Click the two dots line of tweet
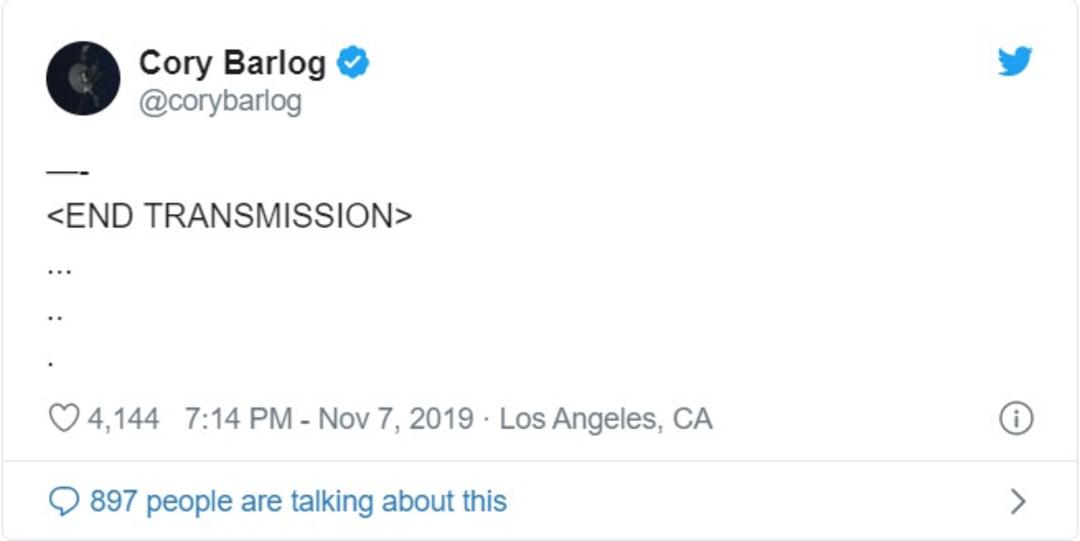1080x541 pixels. (x=55, y=318)
